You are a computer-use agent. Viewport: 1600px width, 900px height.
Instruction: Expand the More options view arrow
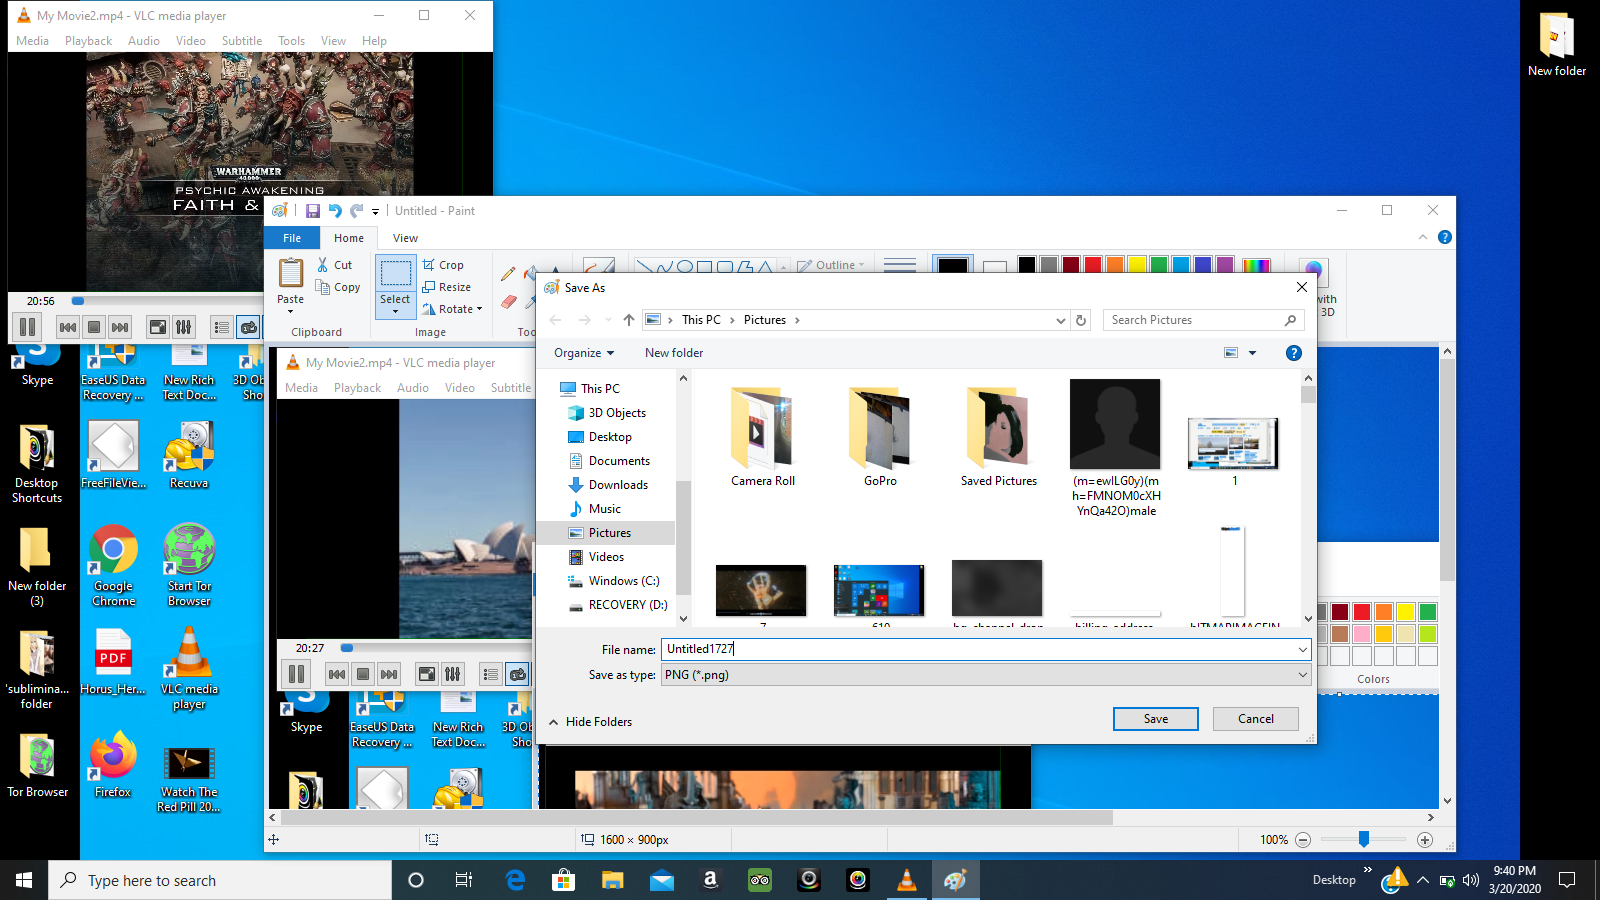coord(1252,353)
